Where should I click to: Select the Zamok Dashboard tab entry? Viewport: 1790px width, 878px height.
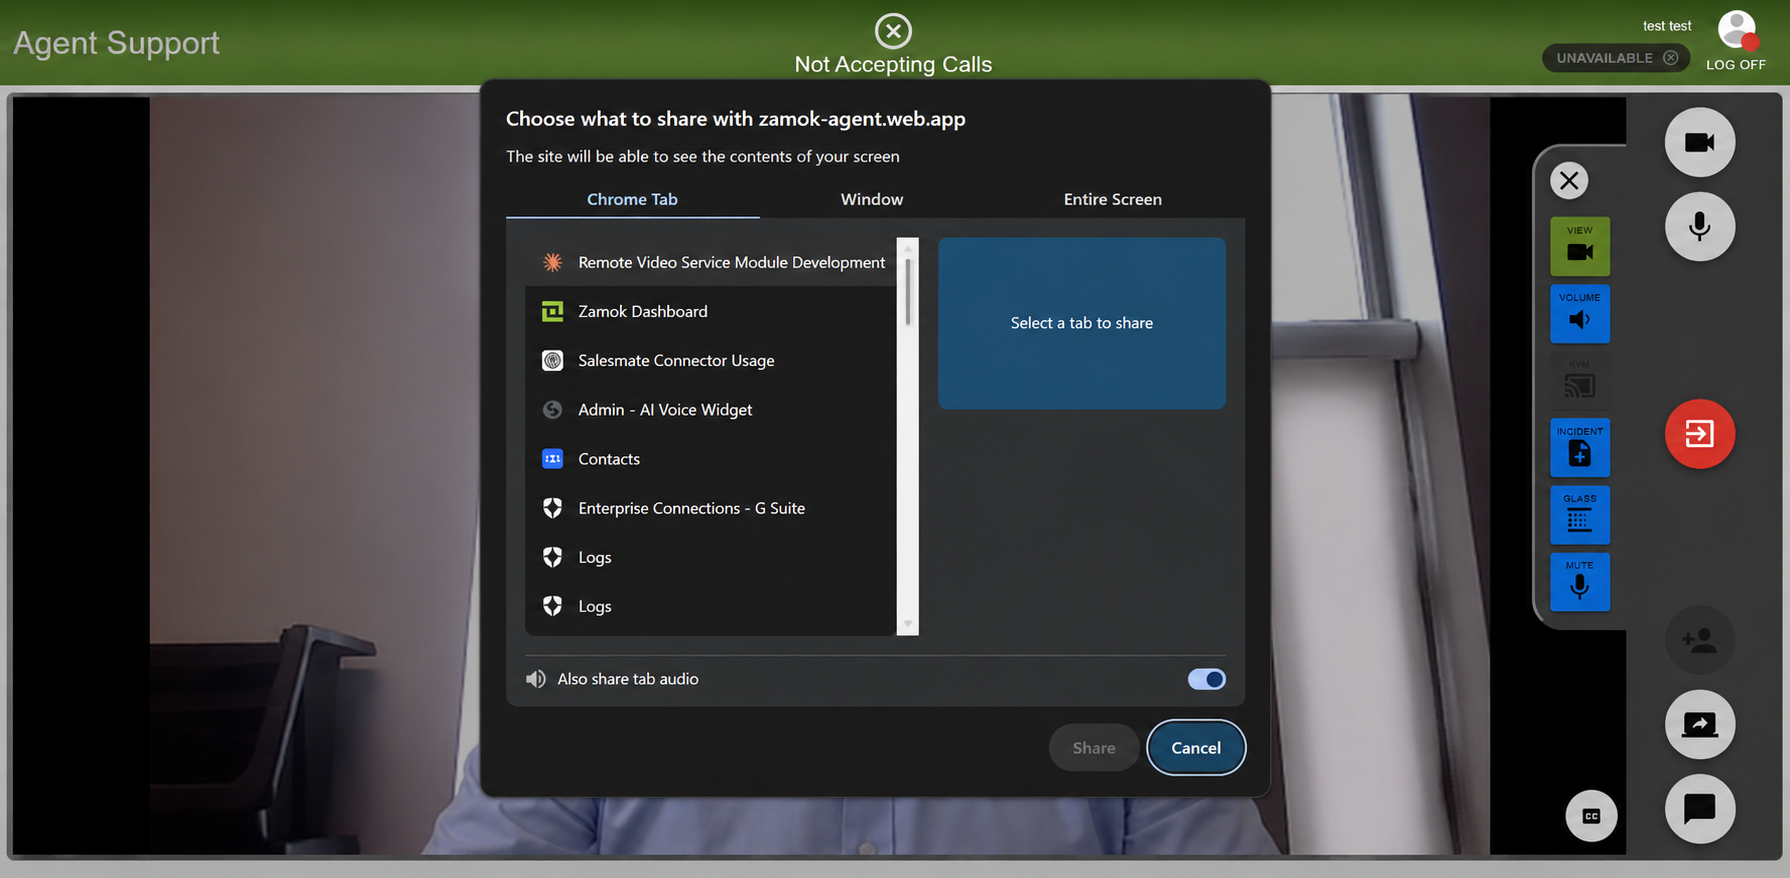(x=711, y=311)
